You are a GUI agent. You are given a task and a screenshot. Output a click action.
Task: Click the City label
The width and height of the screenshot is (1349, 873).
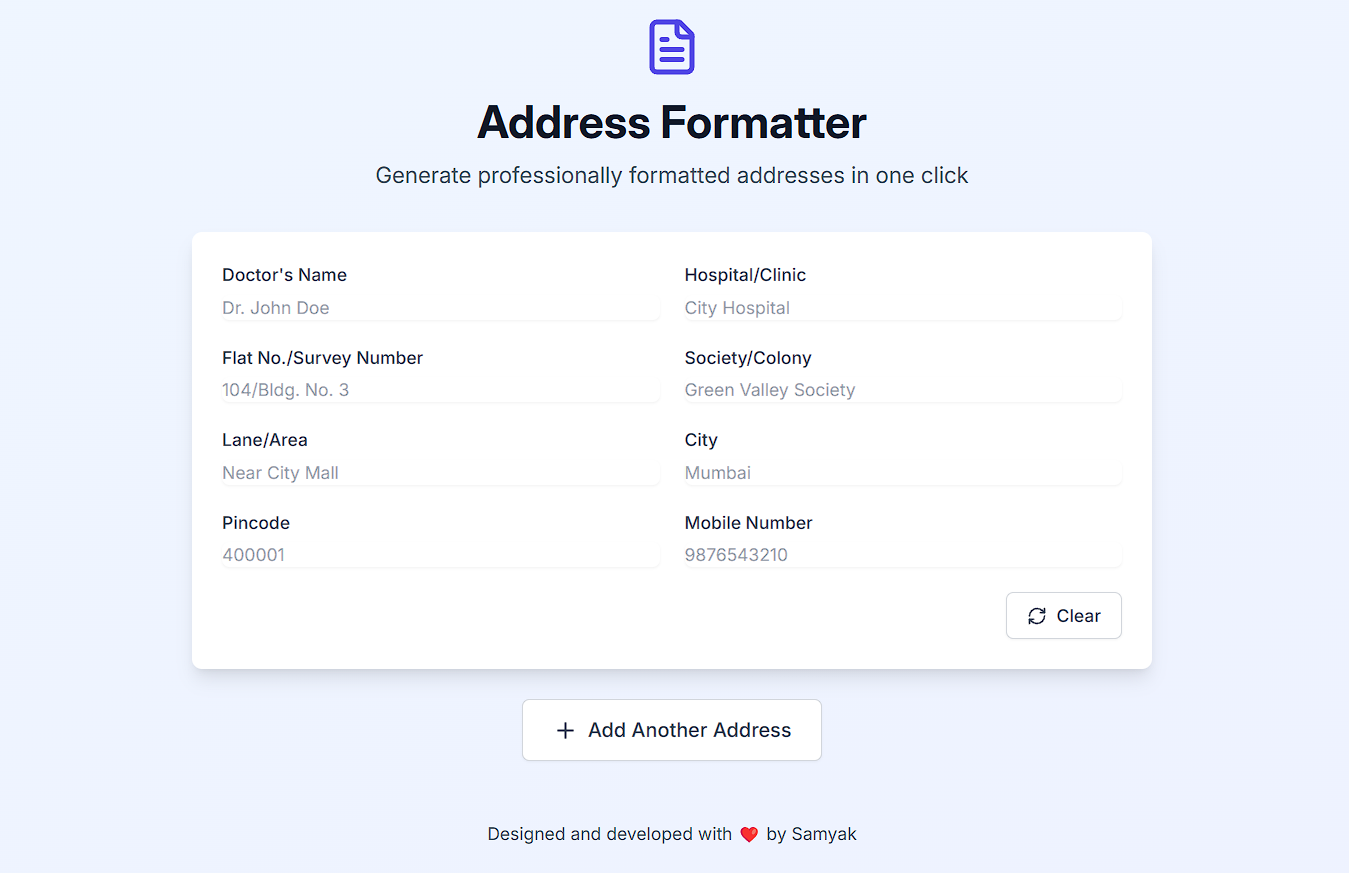701,440
